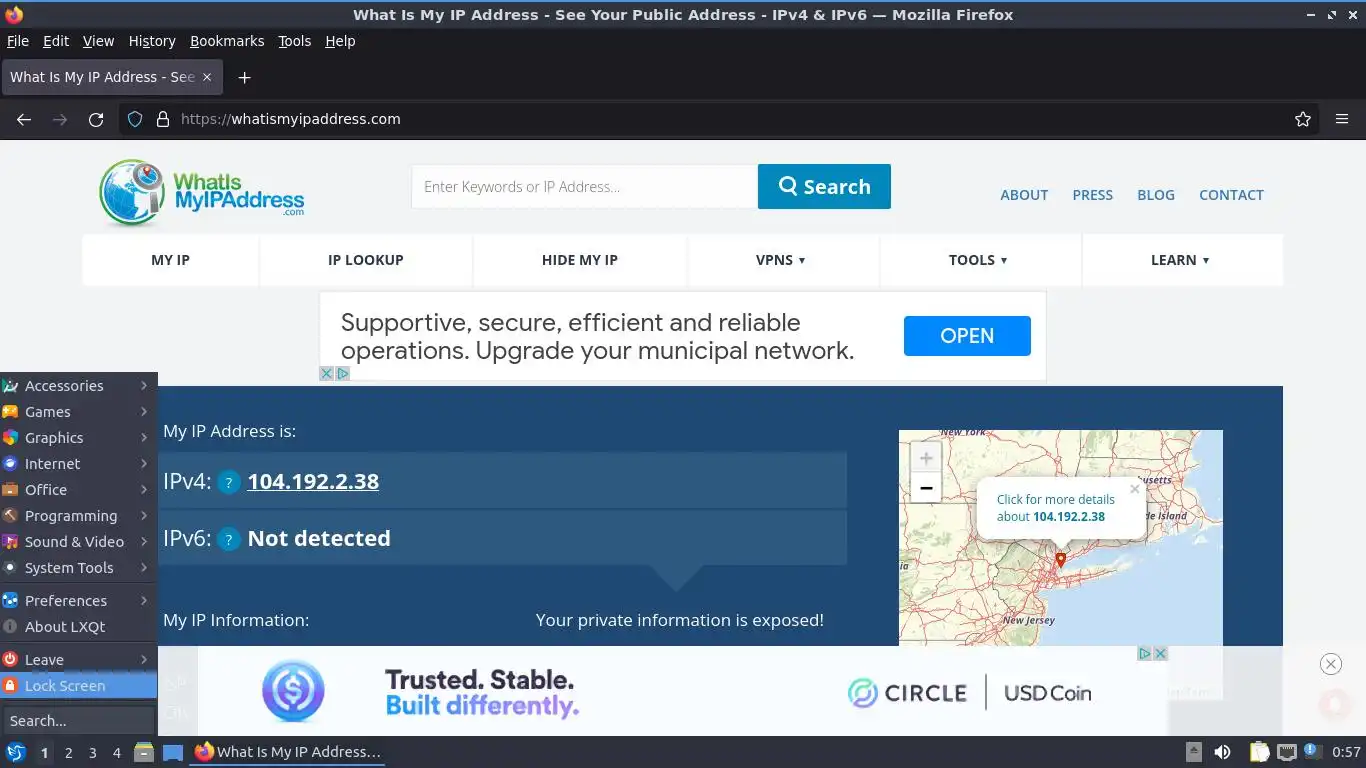This screenshot has height=768, width=1366.
Task: Click the red location pin on the map
Action: [x=1061, y=560]
